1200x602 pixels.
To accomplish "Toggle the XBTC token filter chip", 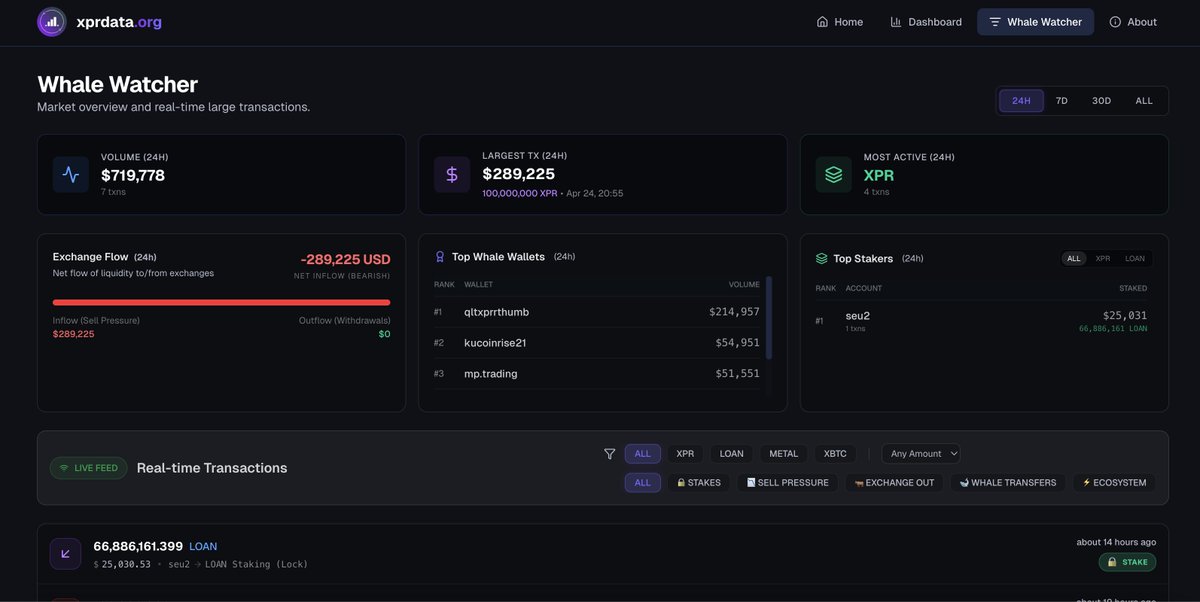I will 835,454.
